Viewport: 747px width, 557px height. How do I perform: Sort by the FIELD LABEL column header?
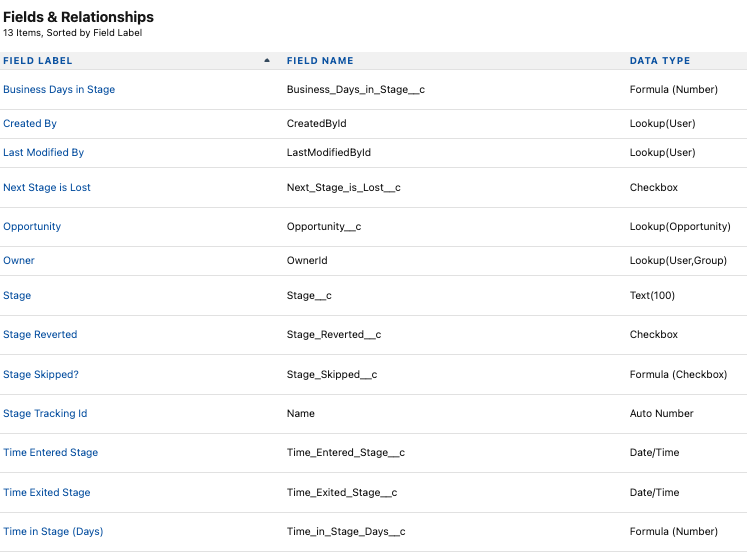[38, 61]
